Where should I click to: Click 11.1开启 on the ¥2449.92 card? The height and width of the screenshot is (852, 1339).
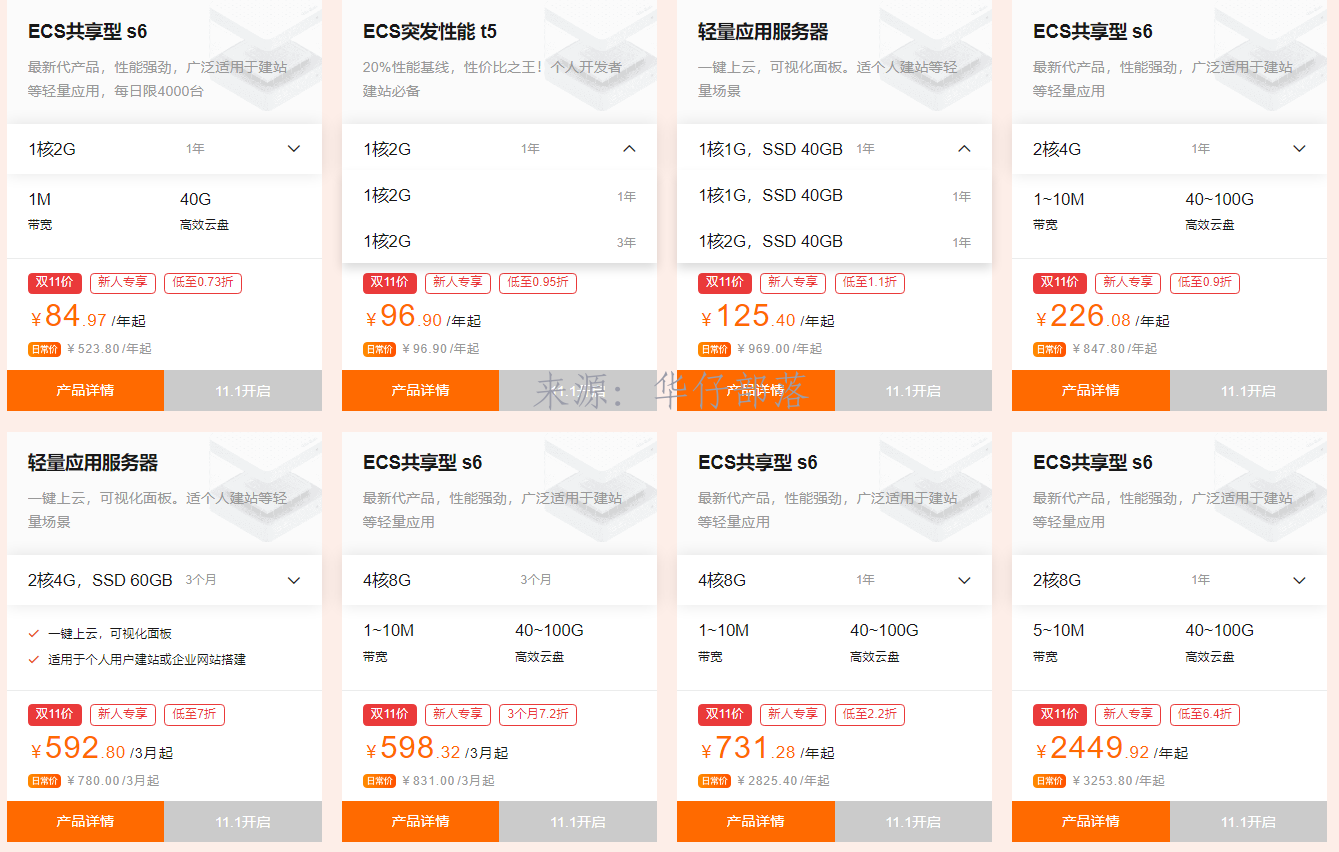point(1248,821)
